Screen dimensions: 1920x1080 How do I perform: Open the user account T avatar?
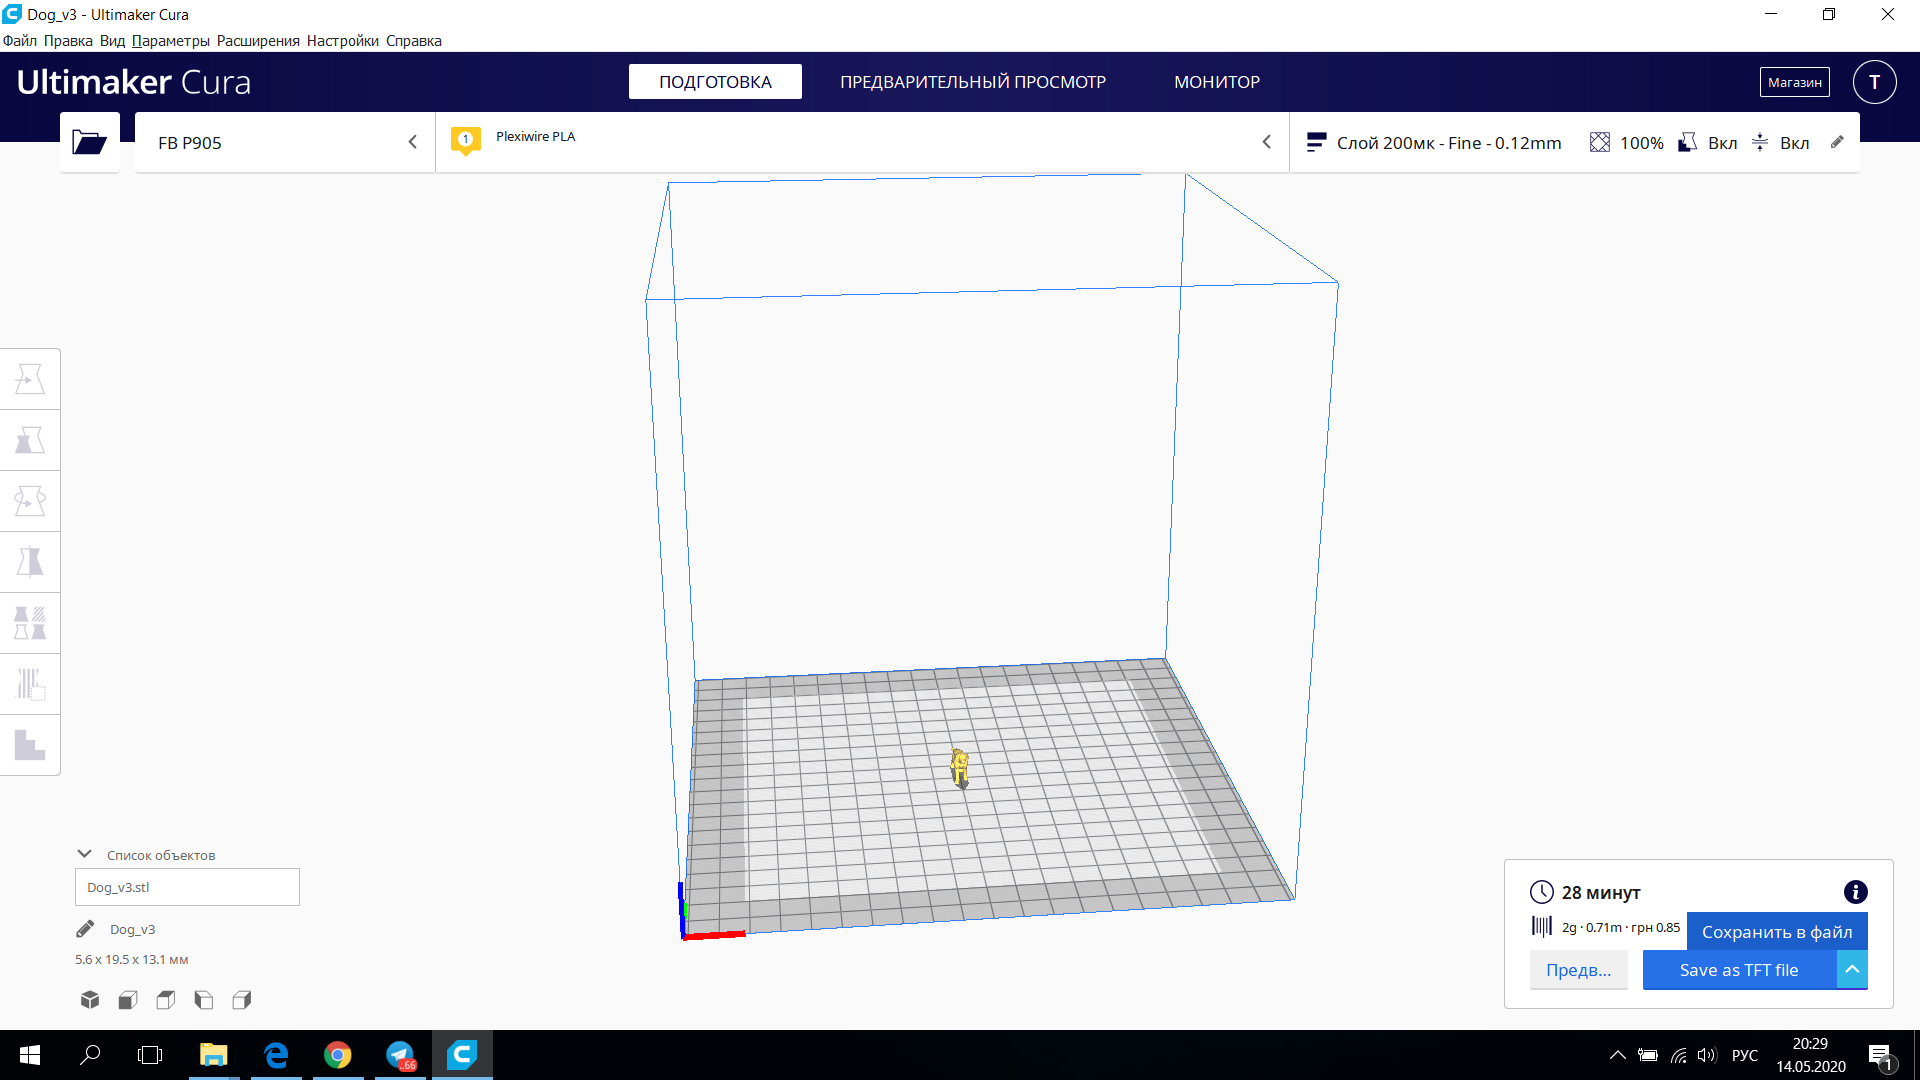(x=1874, y=82)
